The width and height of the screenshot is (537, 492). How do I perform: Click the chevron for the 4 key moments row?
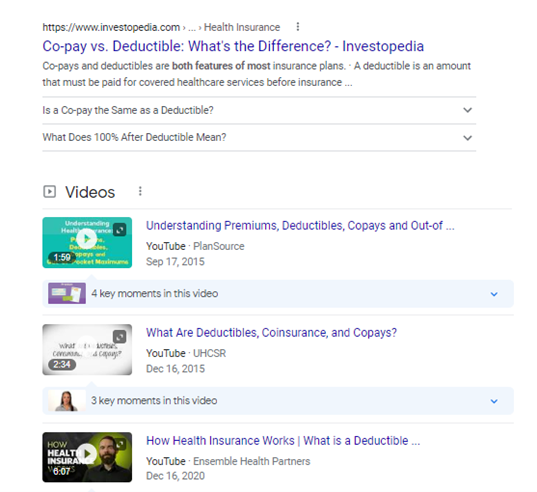(x=494, y=294)
